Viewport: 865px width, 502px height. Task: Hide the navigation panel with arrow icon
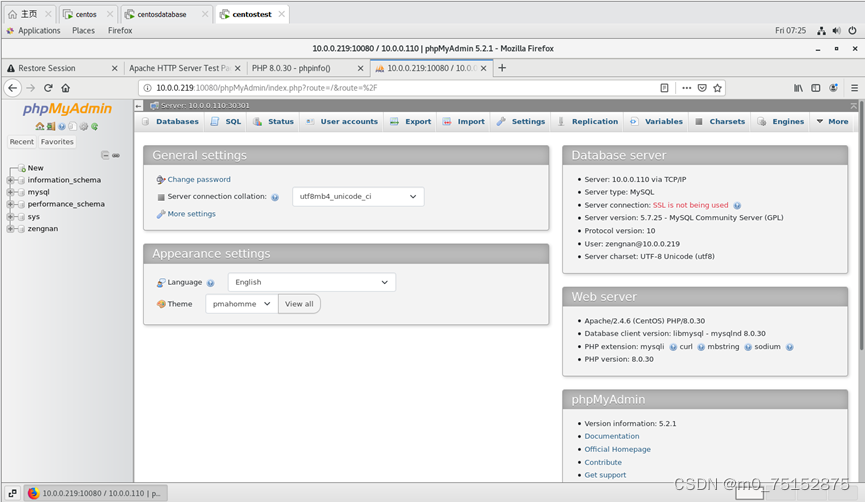138,105
